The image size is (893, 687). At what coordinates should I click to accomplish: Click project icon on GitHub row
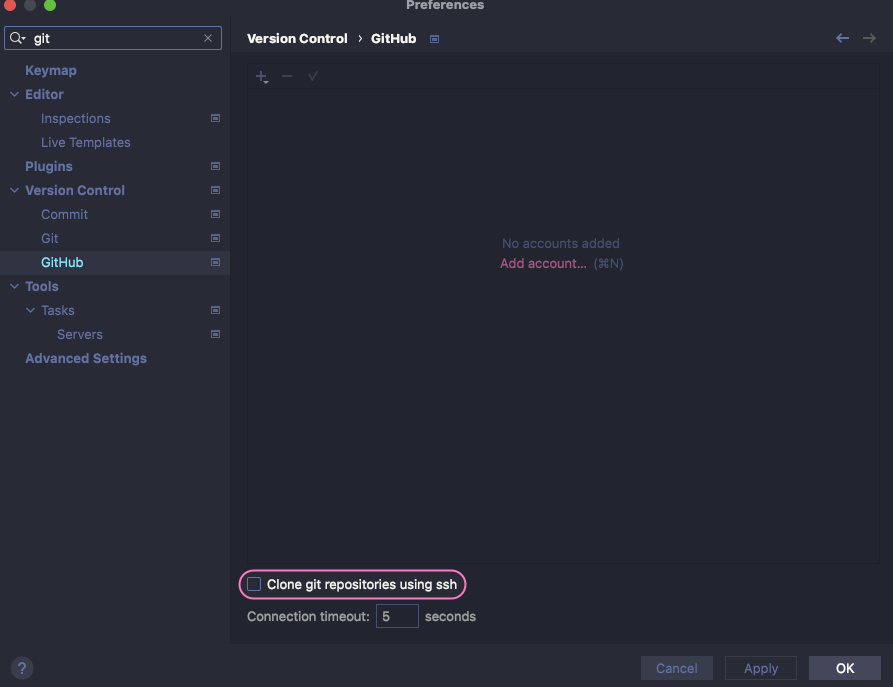(215, 262)
